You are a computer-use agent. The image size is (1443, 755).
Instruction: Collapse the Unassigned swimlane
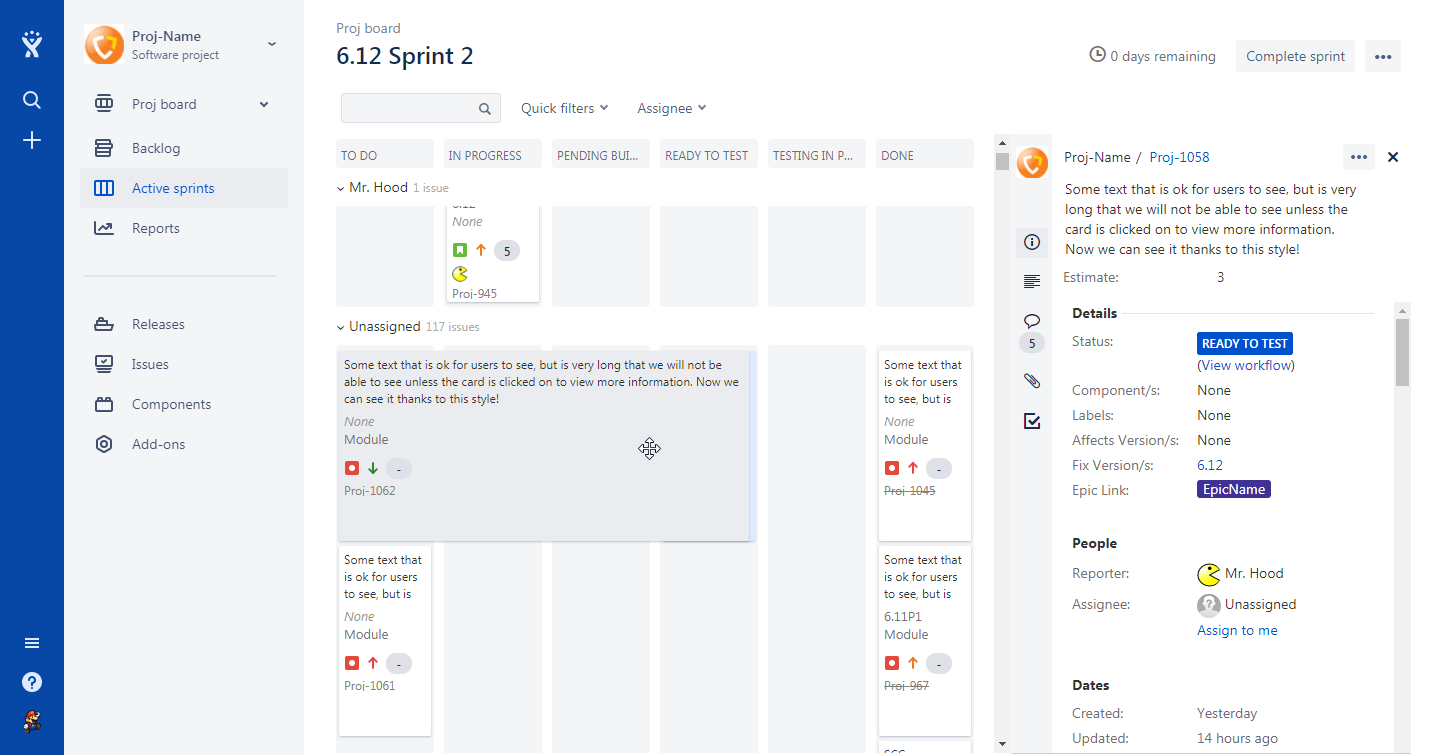click(340, 326)
